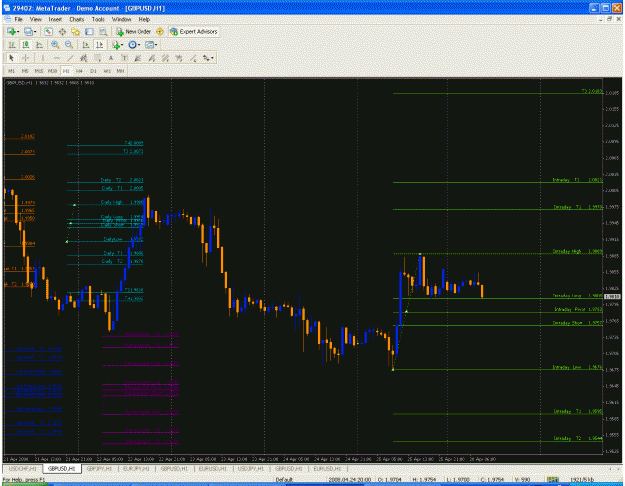Click the 'Daily High' line label
Viewport: 625px width, 486px height.
(x=111, y=203)
